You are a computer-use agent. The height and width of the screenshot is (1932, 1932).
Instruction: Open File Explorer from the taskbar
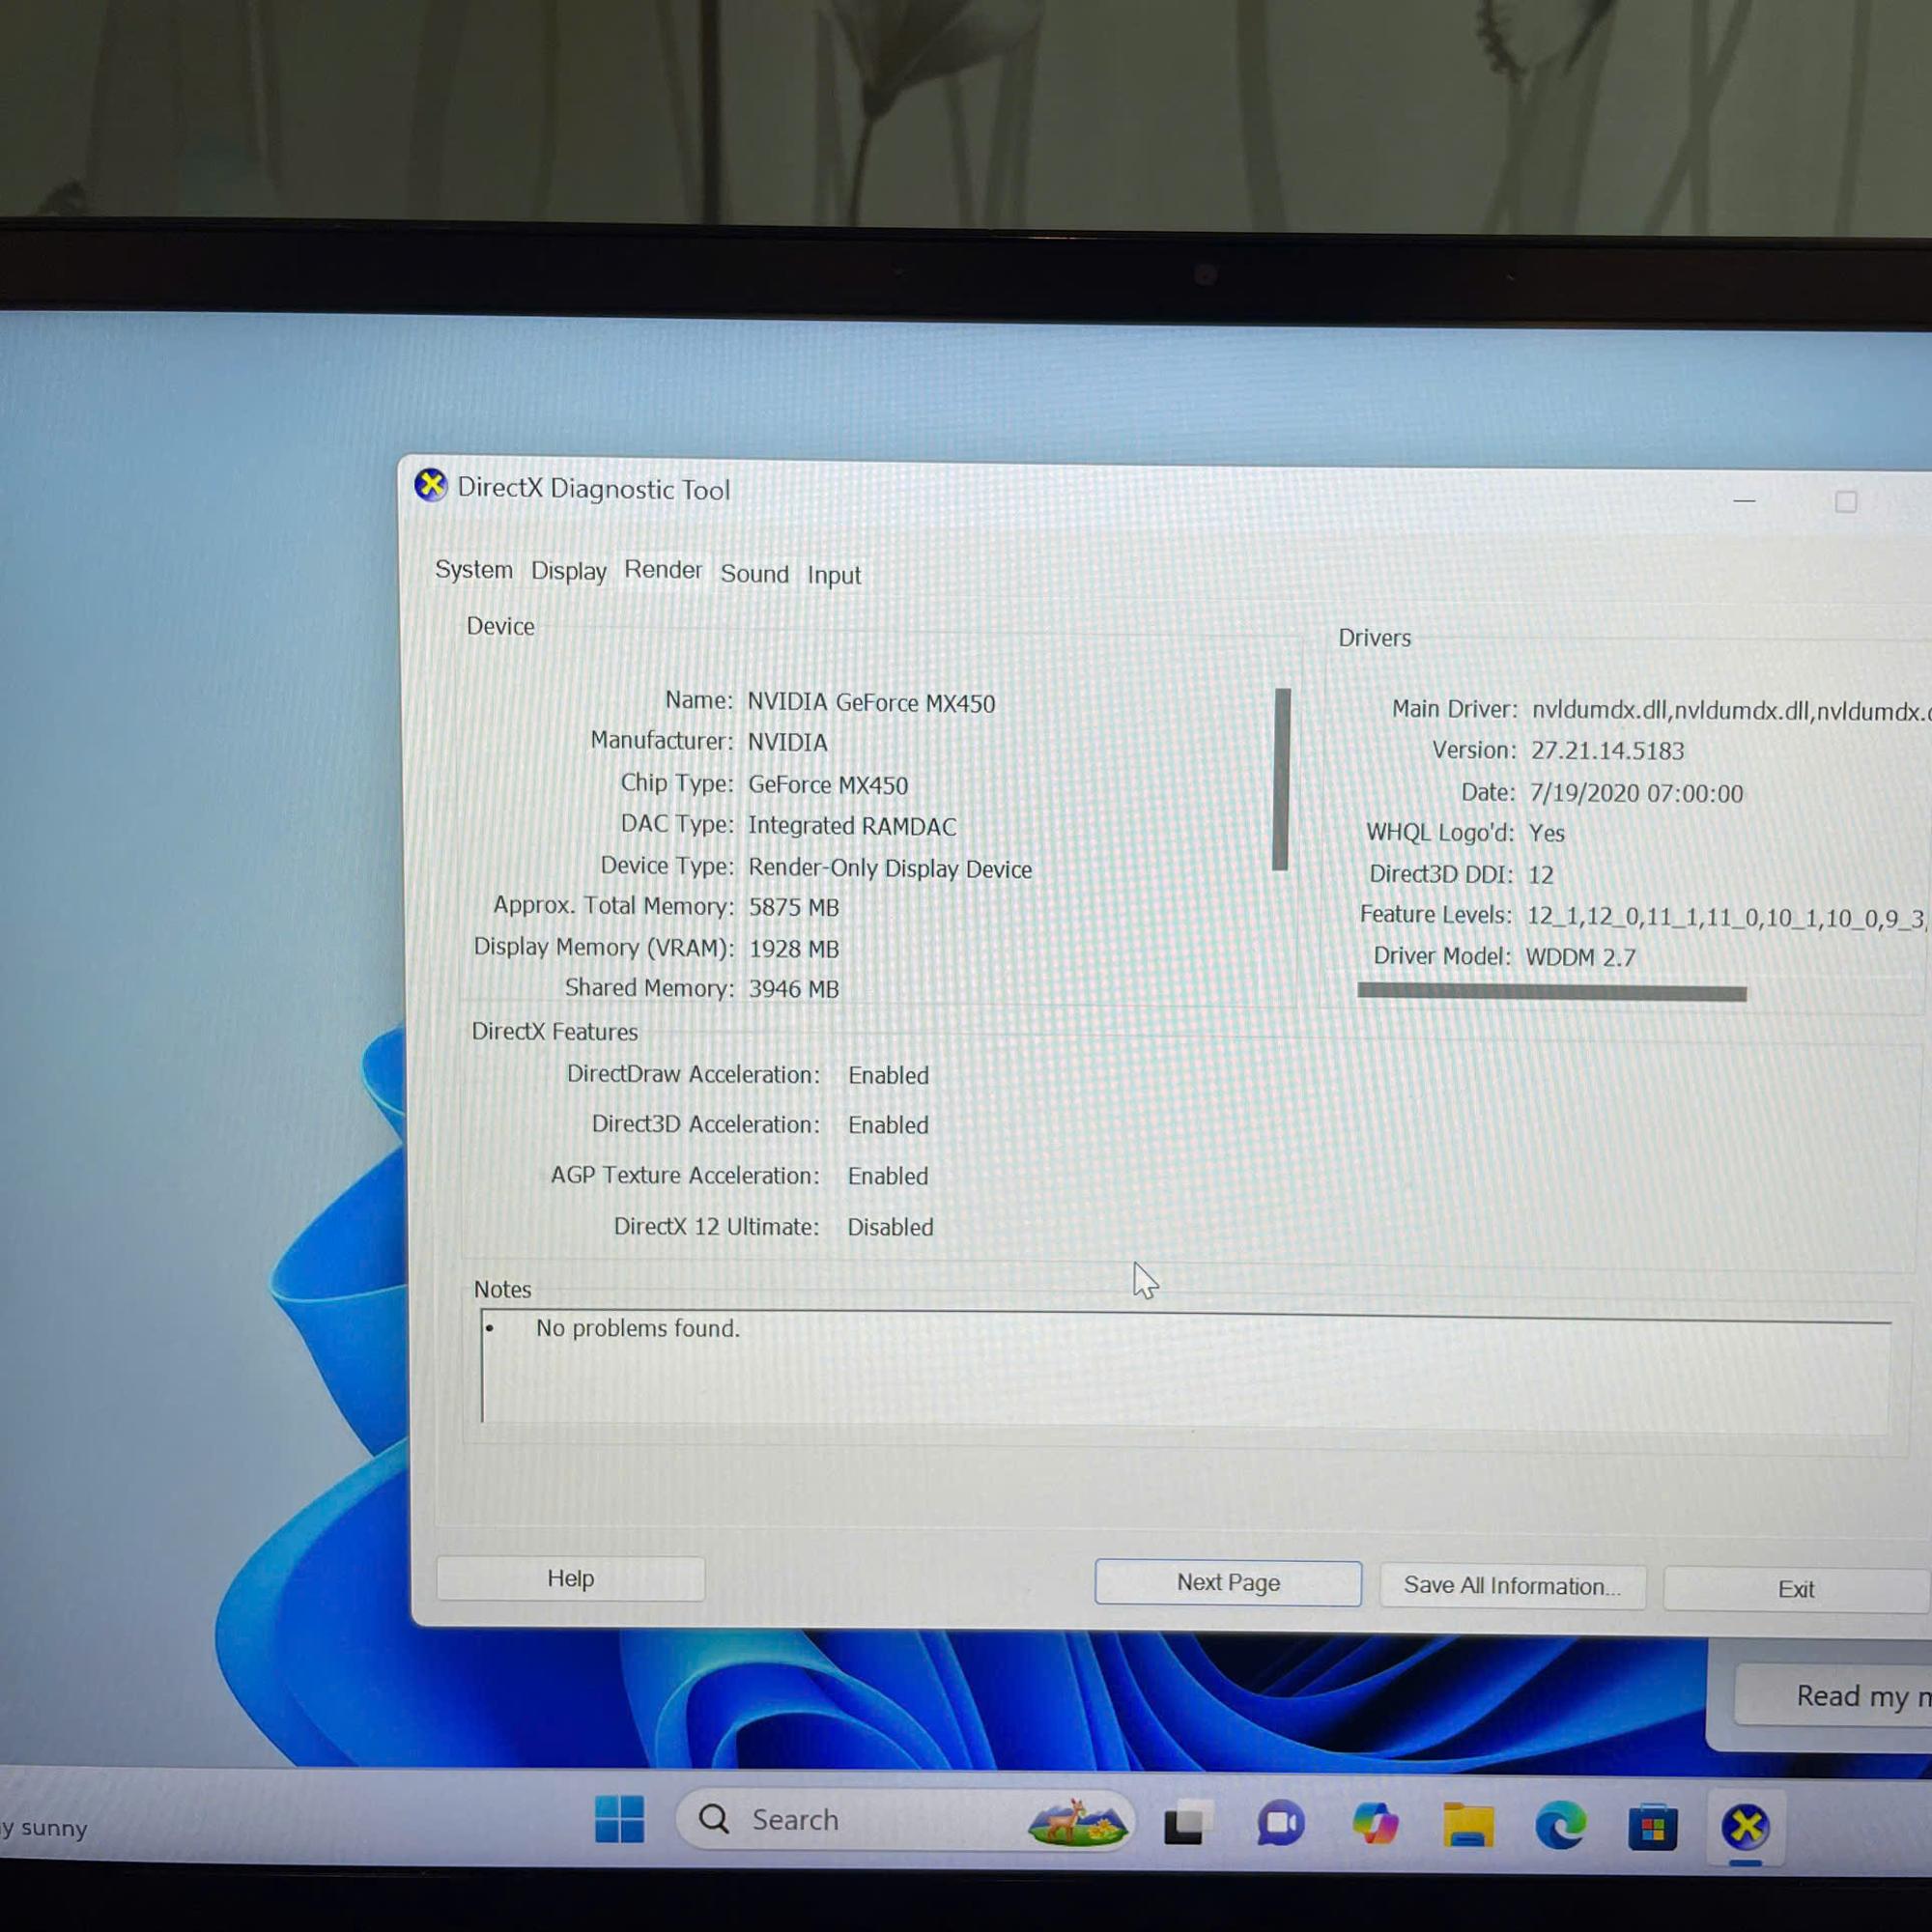pyautogui.click(x=1467, y=1825)
